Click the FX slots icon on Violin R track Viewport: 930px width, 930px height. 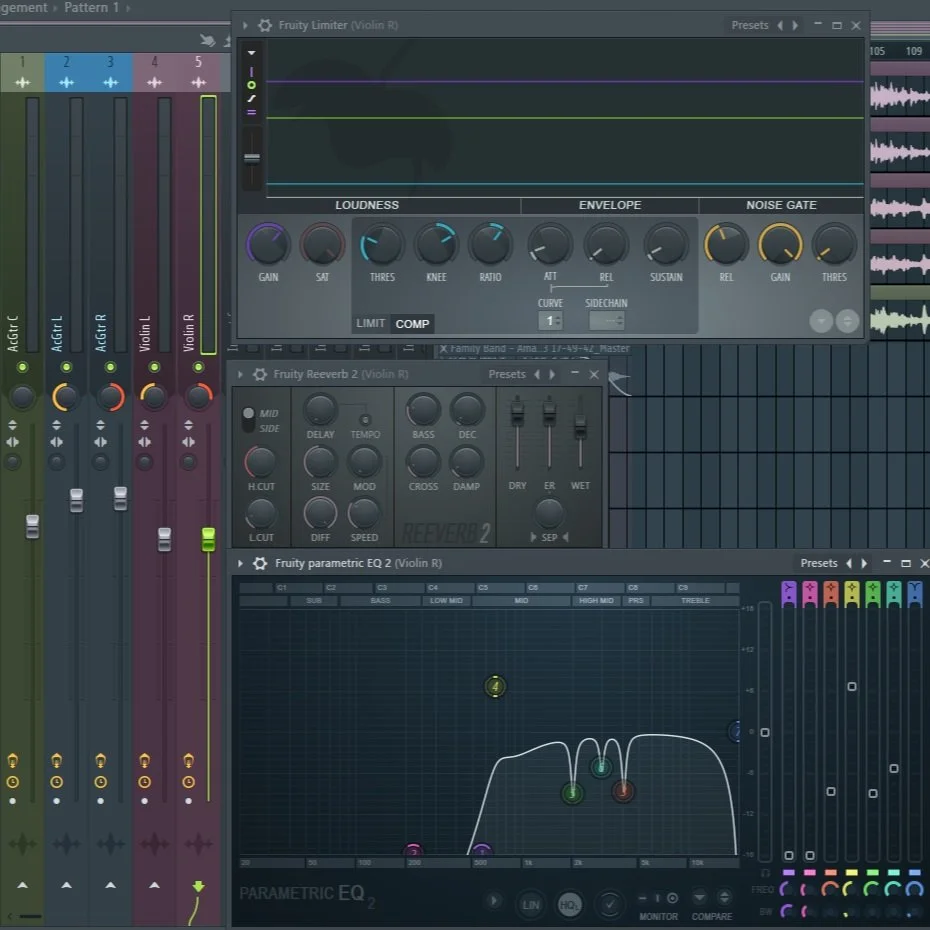click(x=188, y=760)
